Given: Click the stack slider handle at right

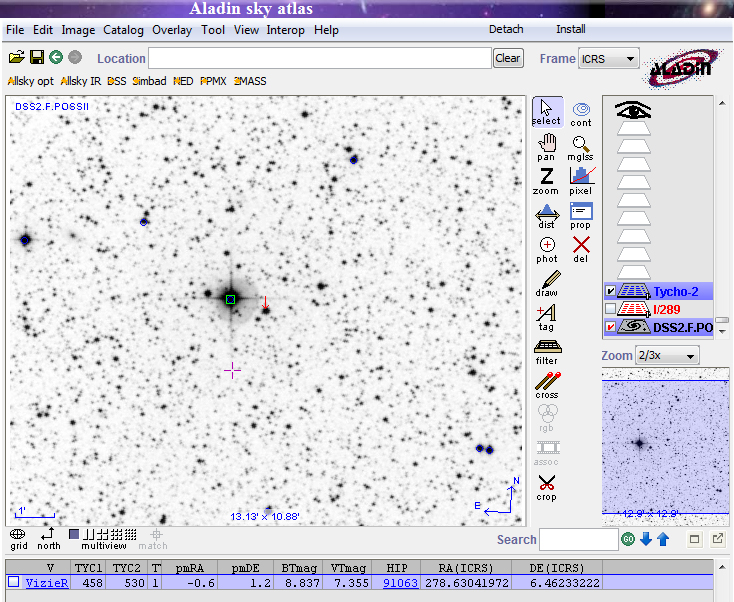Looking at the screenshot, I should coord(722,320).
